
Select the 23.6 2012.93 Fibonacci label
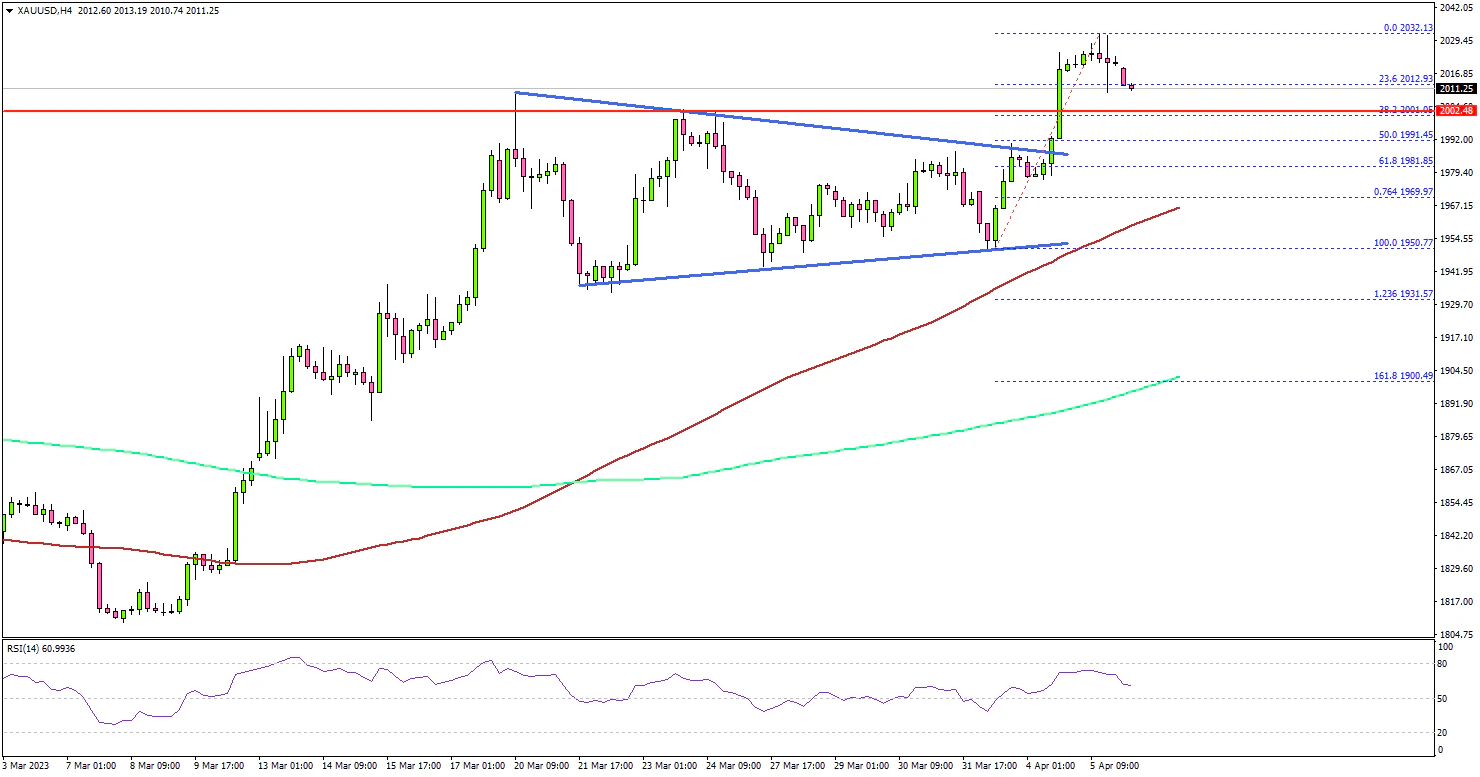pos(1406,79)
